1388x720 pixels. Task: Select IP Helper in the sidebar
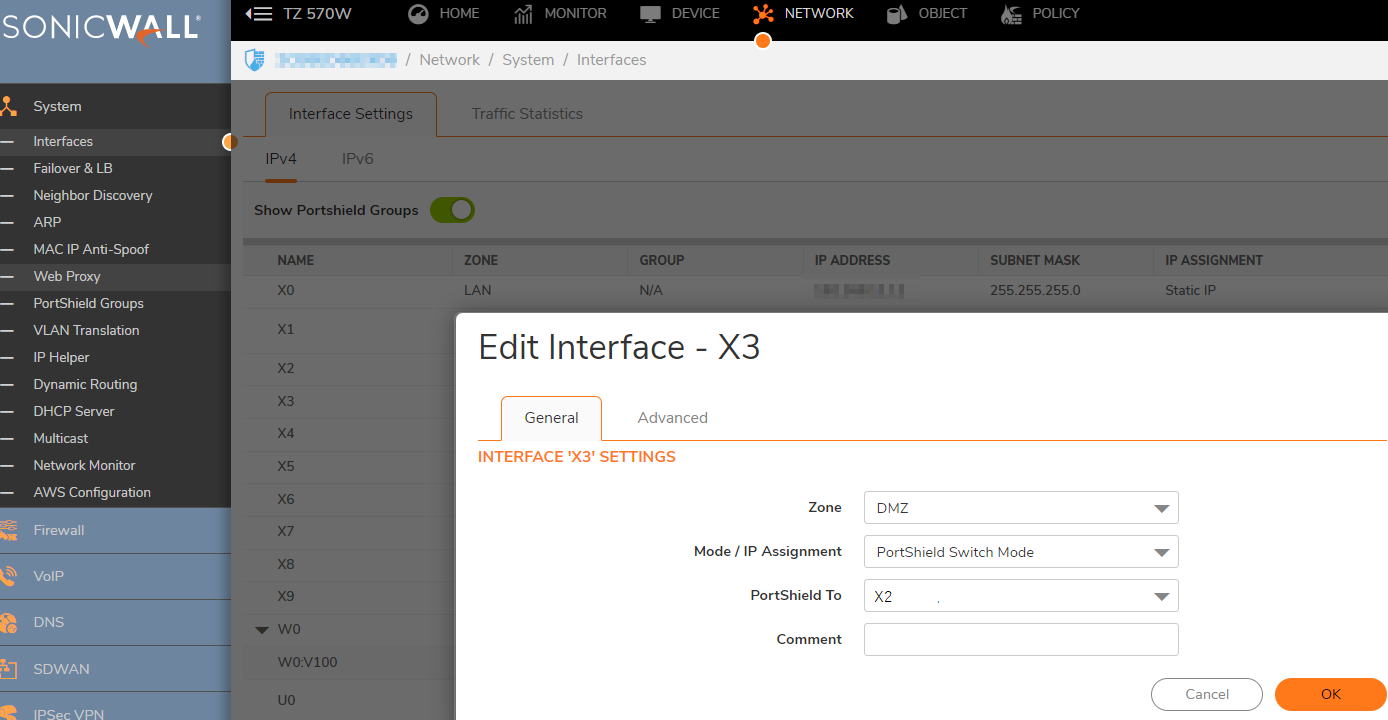[61, 357]
